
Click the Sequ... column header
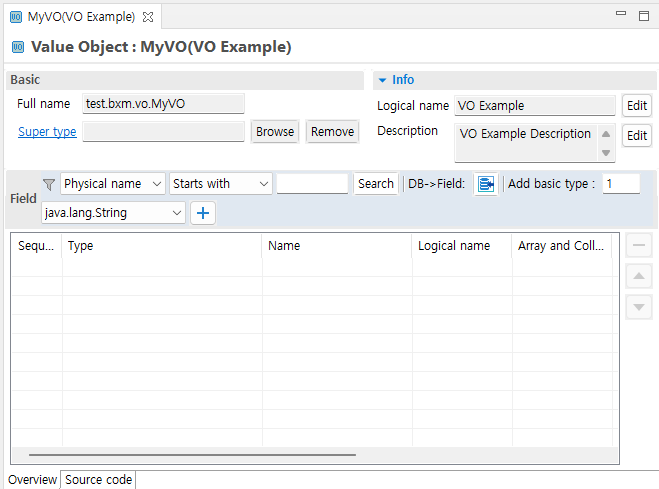click(x=36, y=246)
